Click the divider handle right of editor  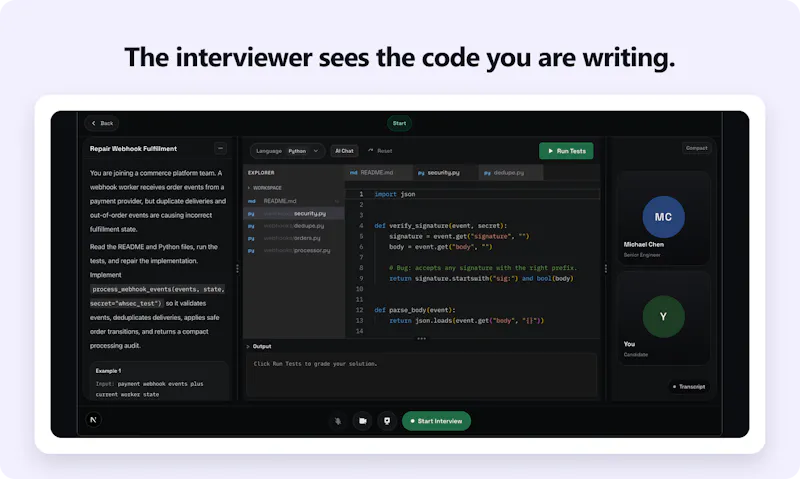click(606, 268)
